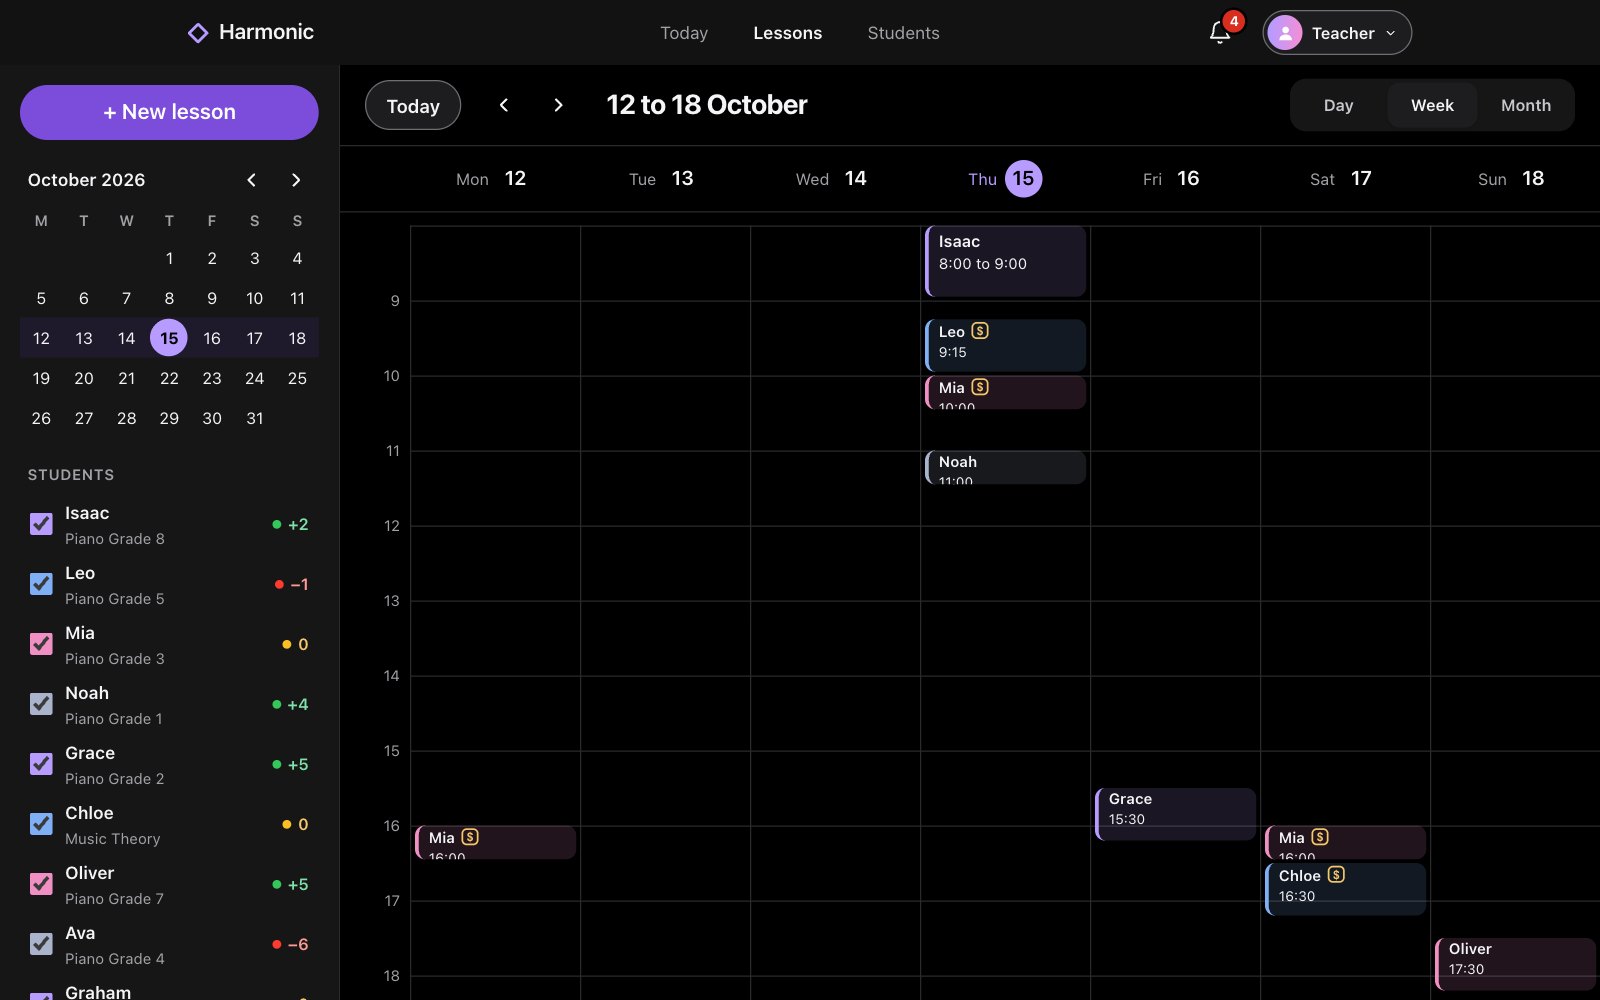Open Isaac's 8:00 to 9:00 lesson

(1005, 261)
